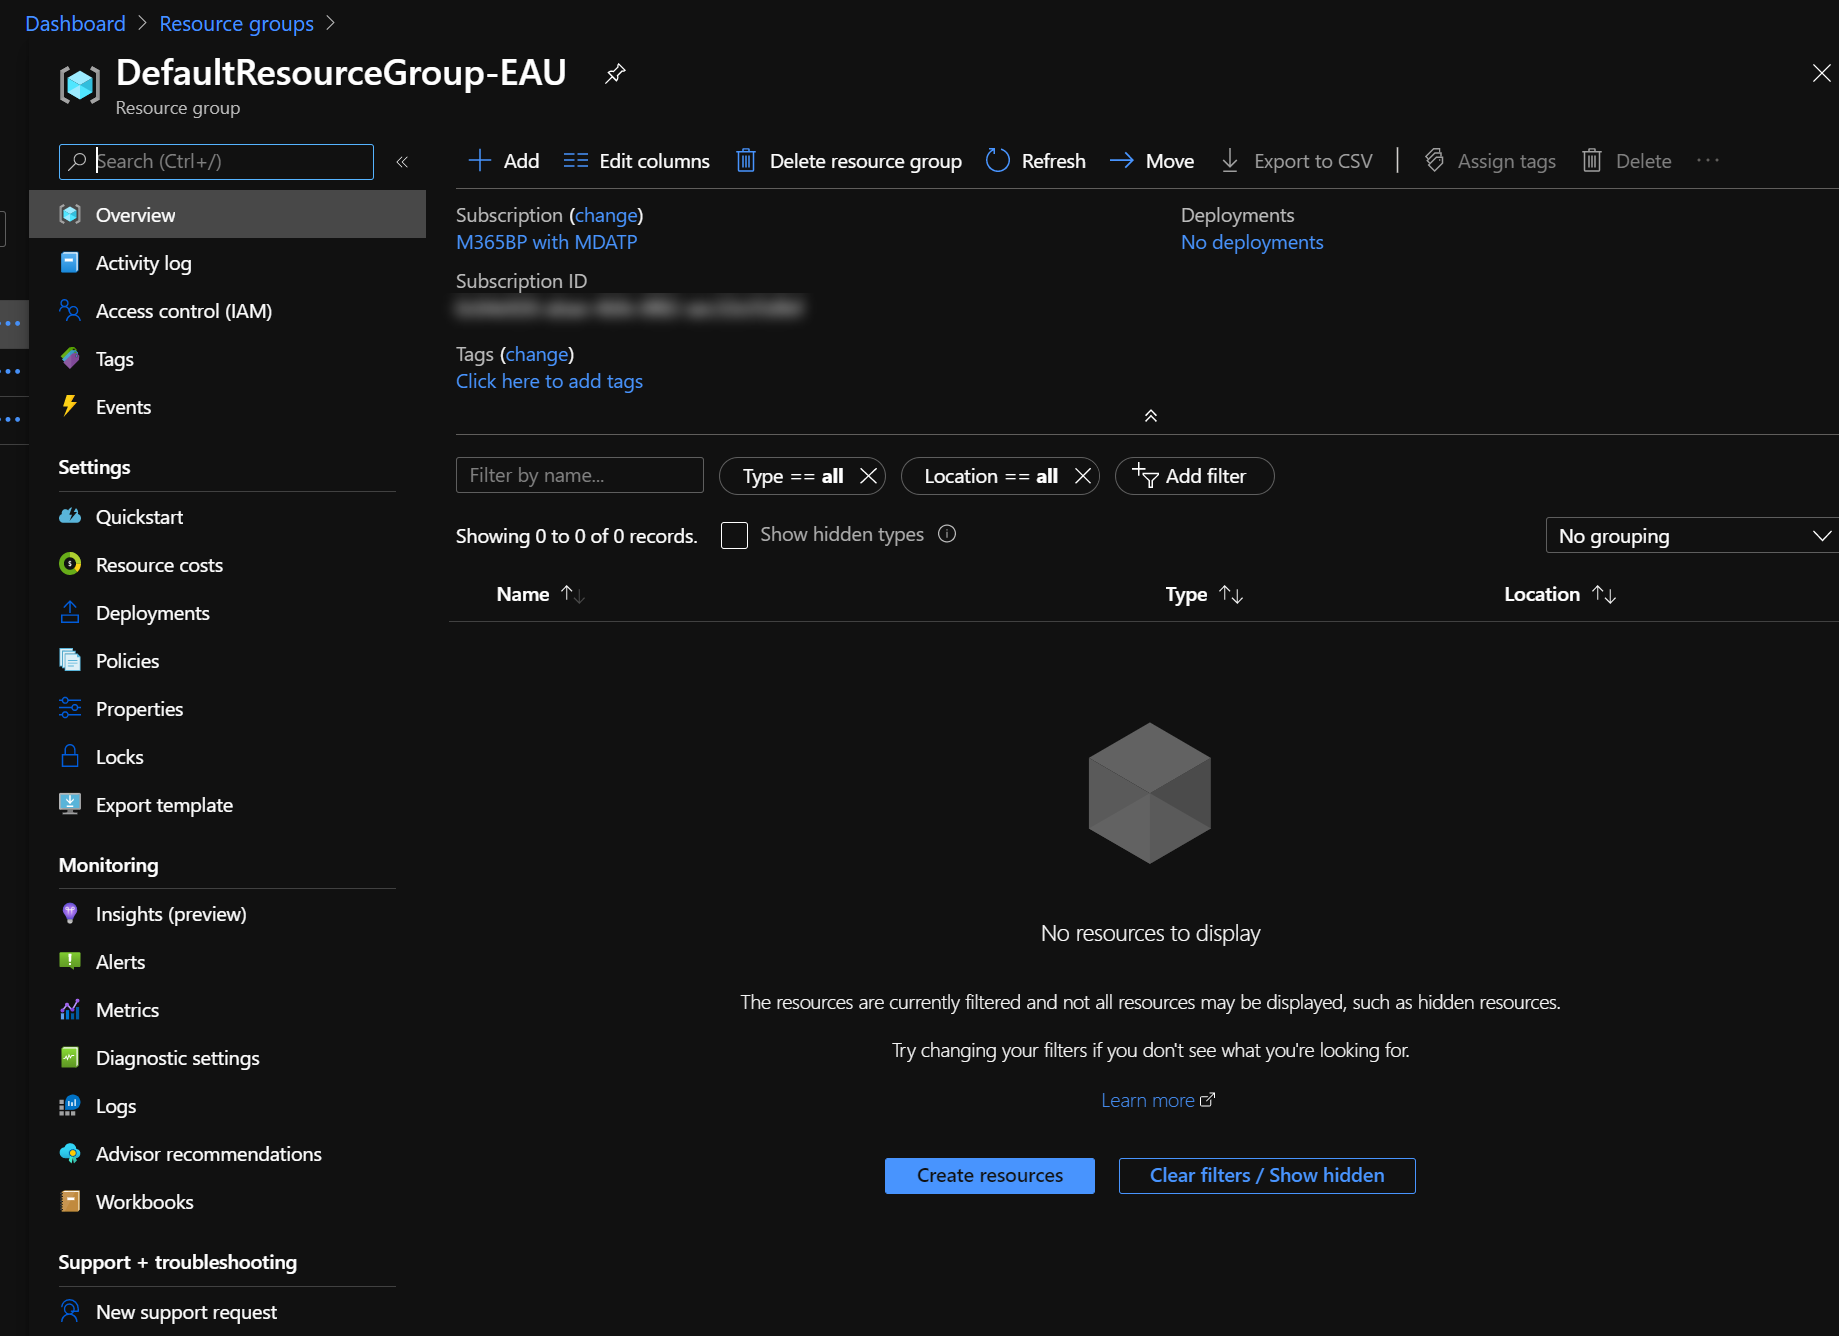Open the Type filter pill
1839x1336 pixels.
tap(792, 476)
